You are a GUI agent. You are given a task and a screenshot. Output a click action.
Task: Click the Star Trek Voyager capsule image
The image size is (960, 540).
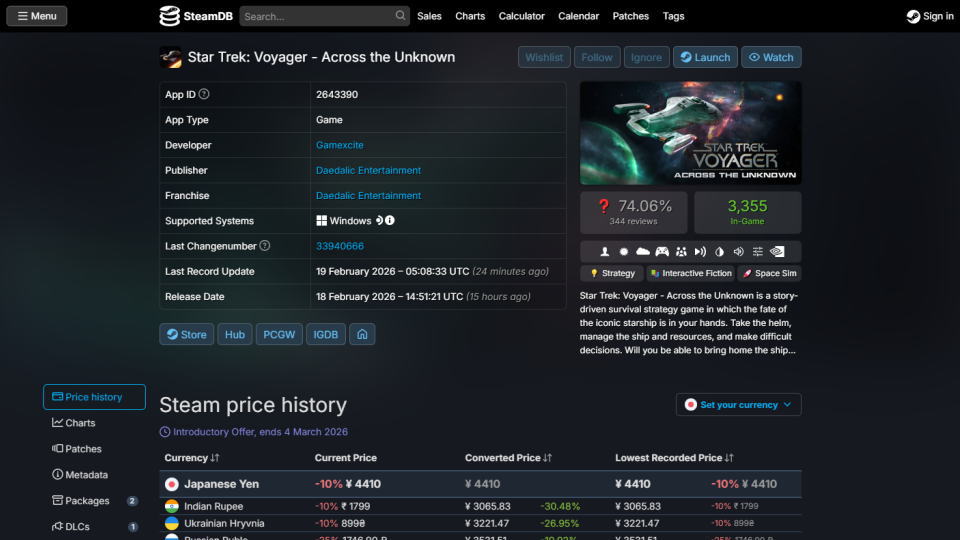point(690,133)
